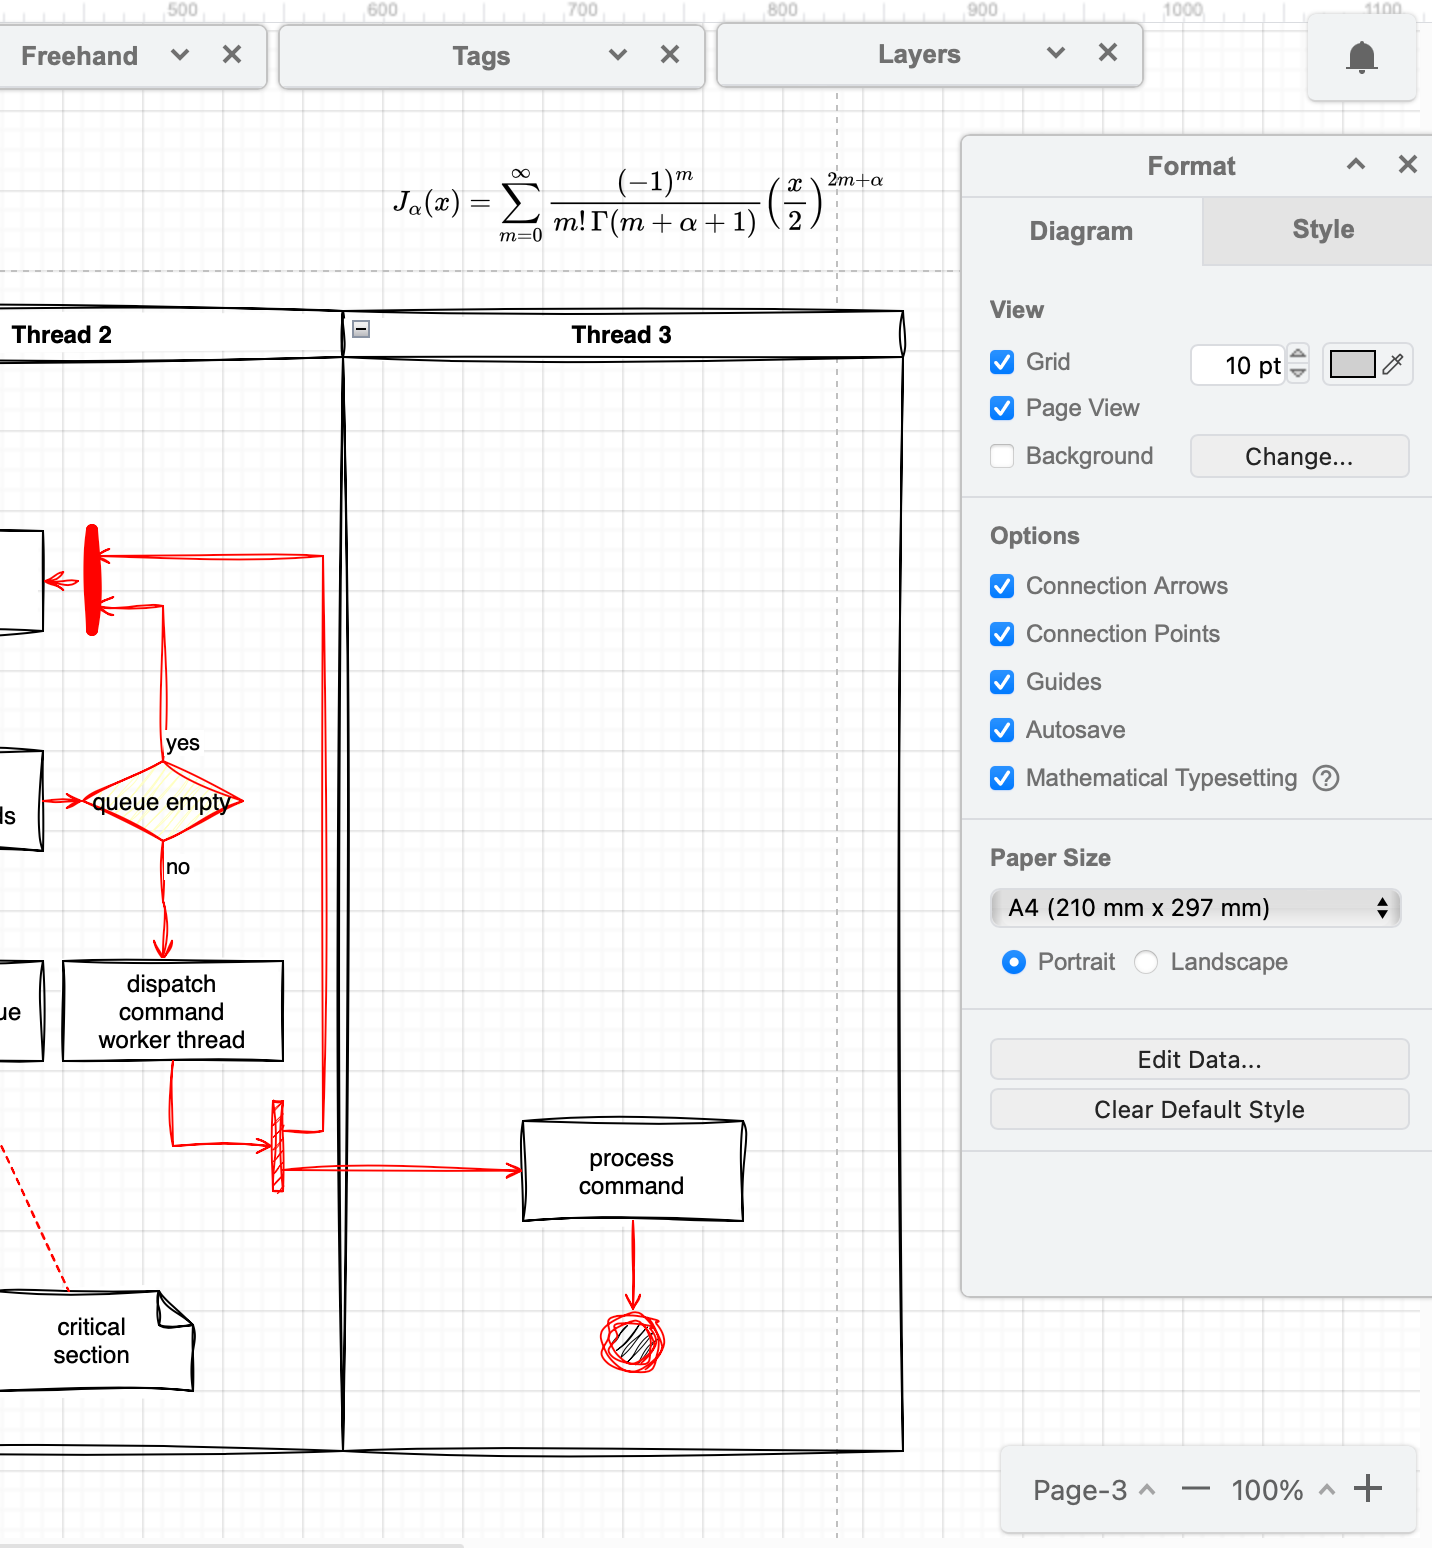1432x1548 pixels.
Task: Open the notifications bell
Action: [x=1361, y=58]
